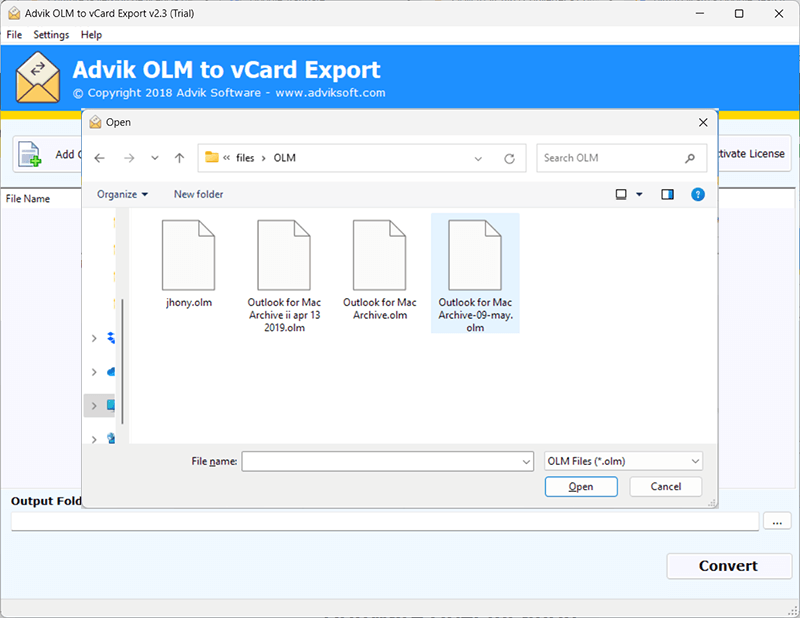The height and width of the screenshot is (618, 800).
Task: Click the Output Folder path field
Action: [x=385, y=522]
